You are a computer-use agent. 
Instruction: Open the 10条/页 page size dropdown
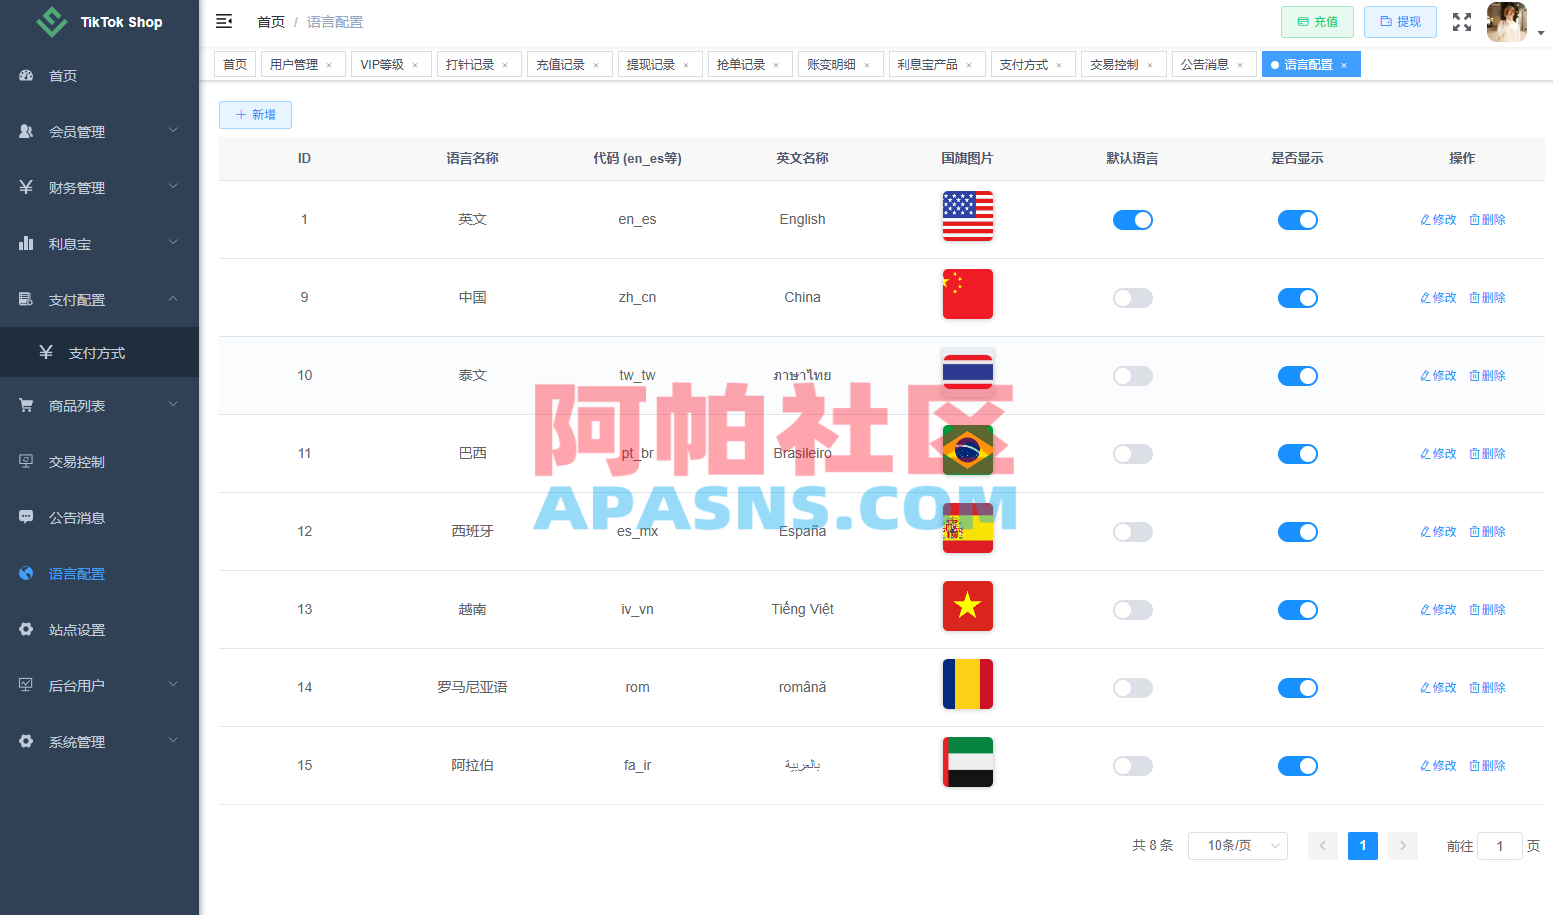[x=1238, y=846]
